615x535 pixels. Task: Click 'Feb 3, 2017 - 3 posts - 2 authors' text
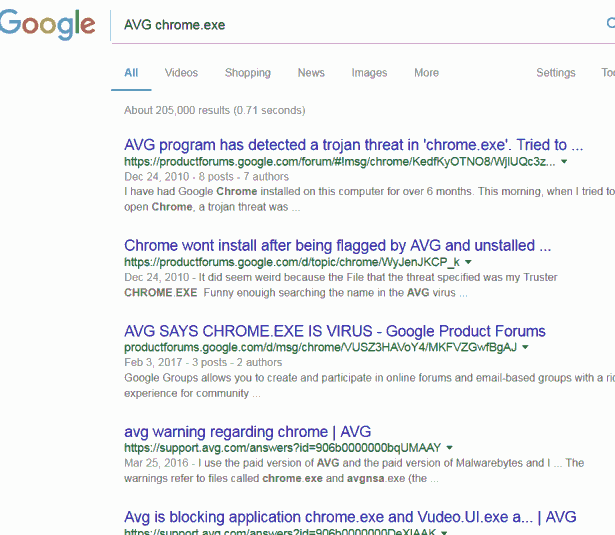click(203, 362)
